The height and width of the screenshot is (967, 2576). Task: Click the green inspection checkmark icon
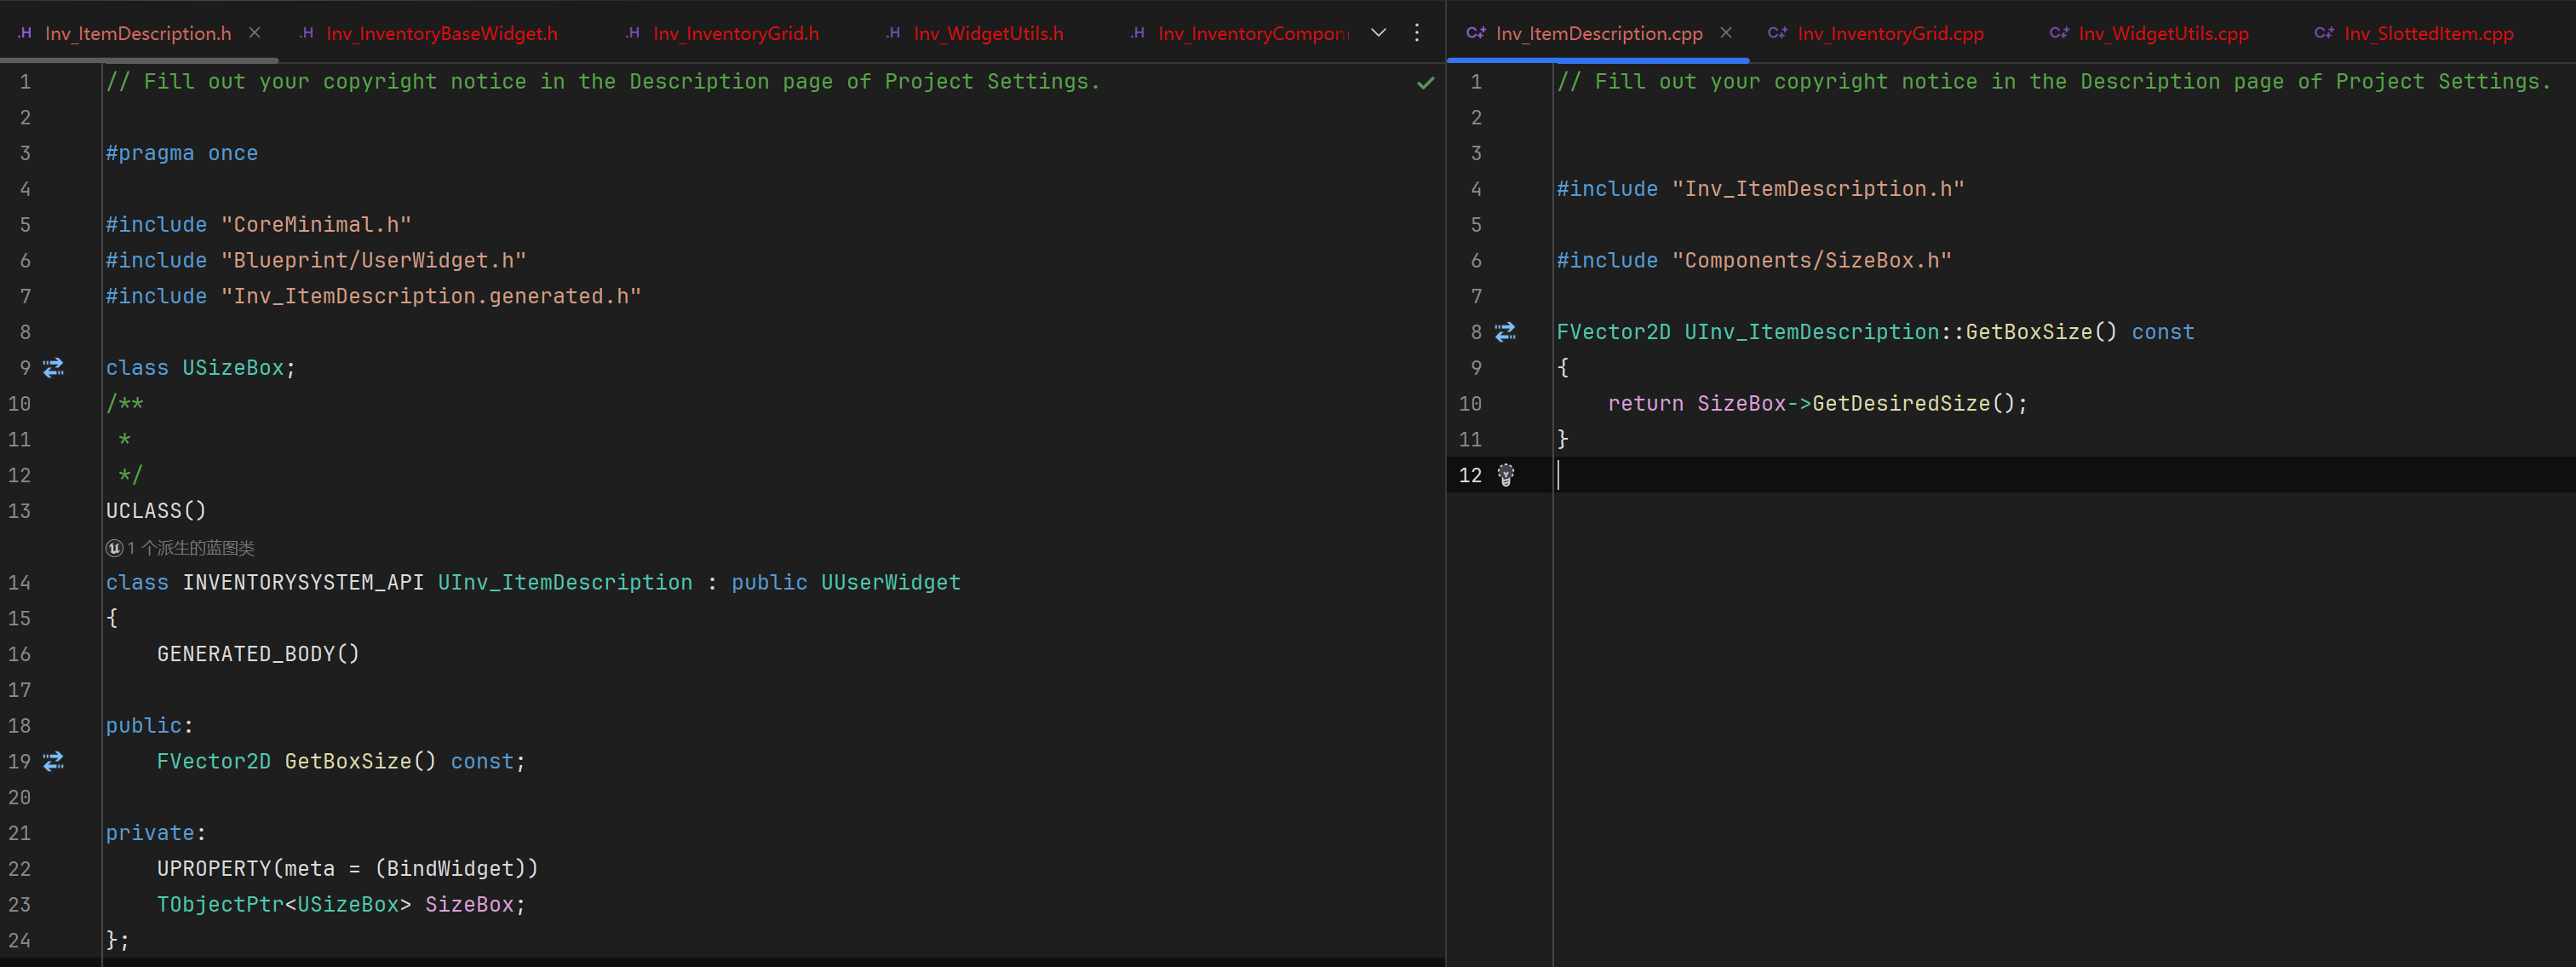coord(1425,83)
